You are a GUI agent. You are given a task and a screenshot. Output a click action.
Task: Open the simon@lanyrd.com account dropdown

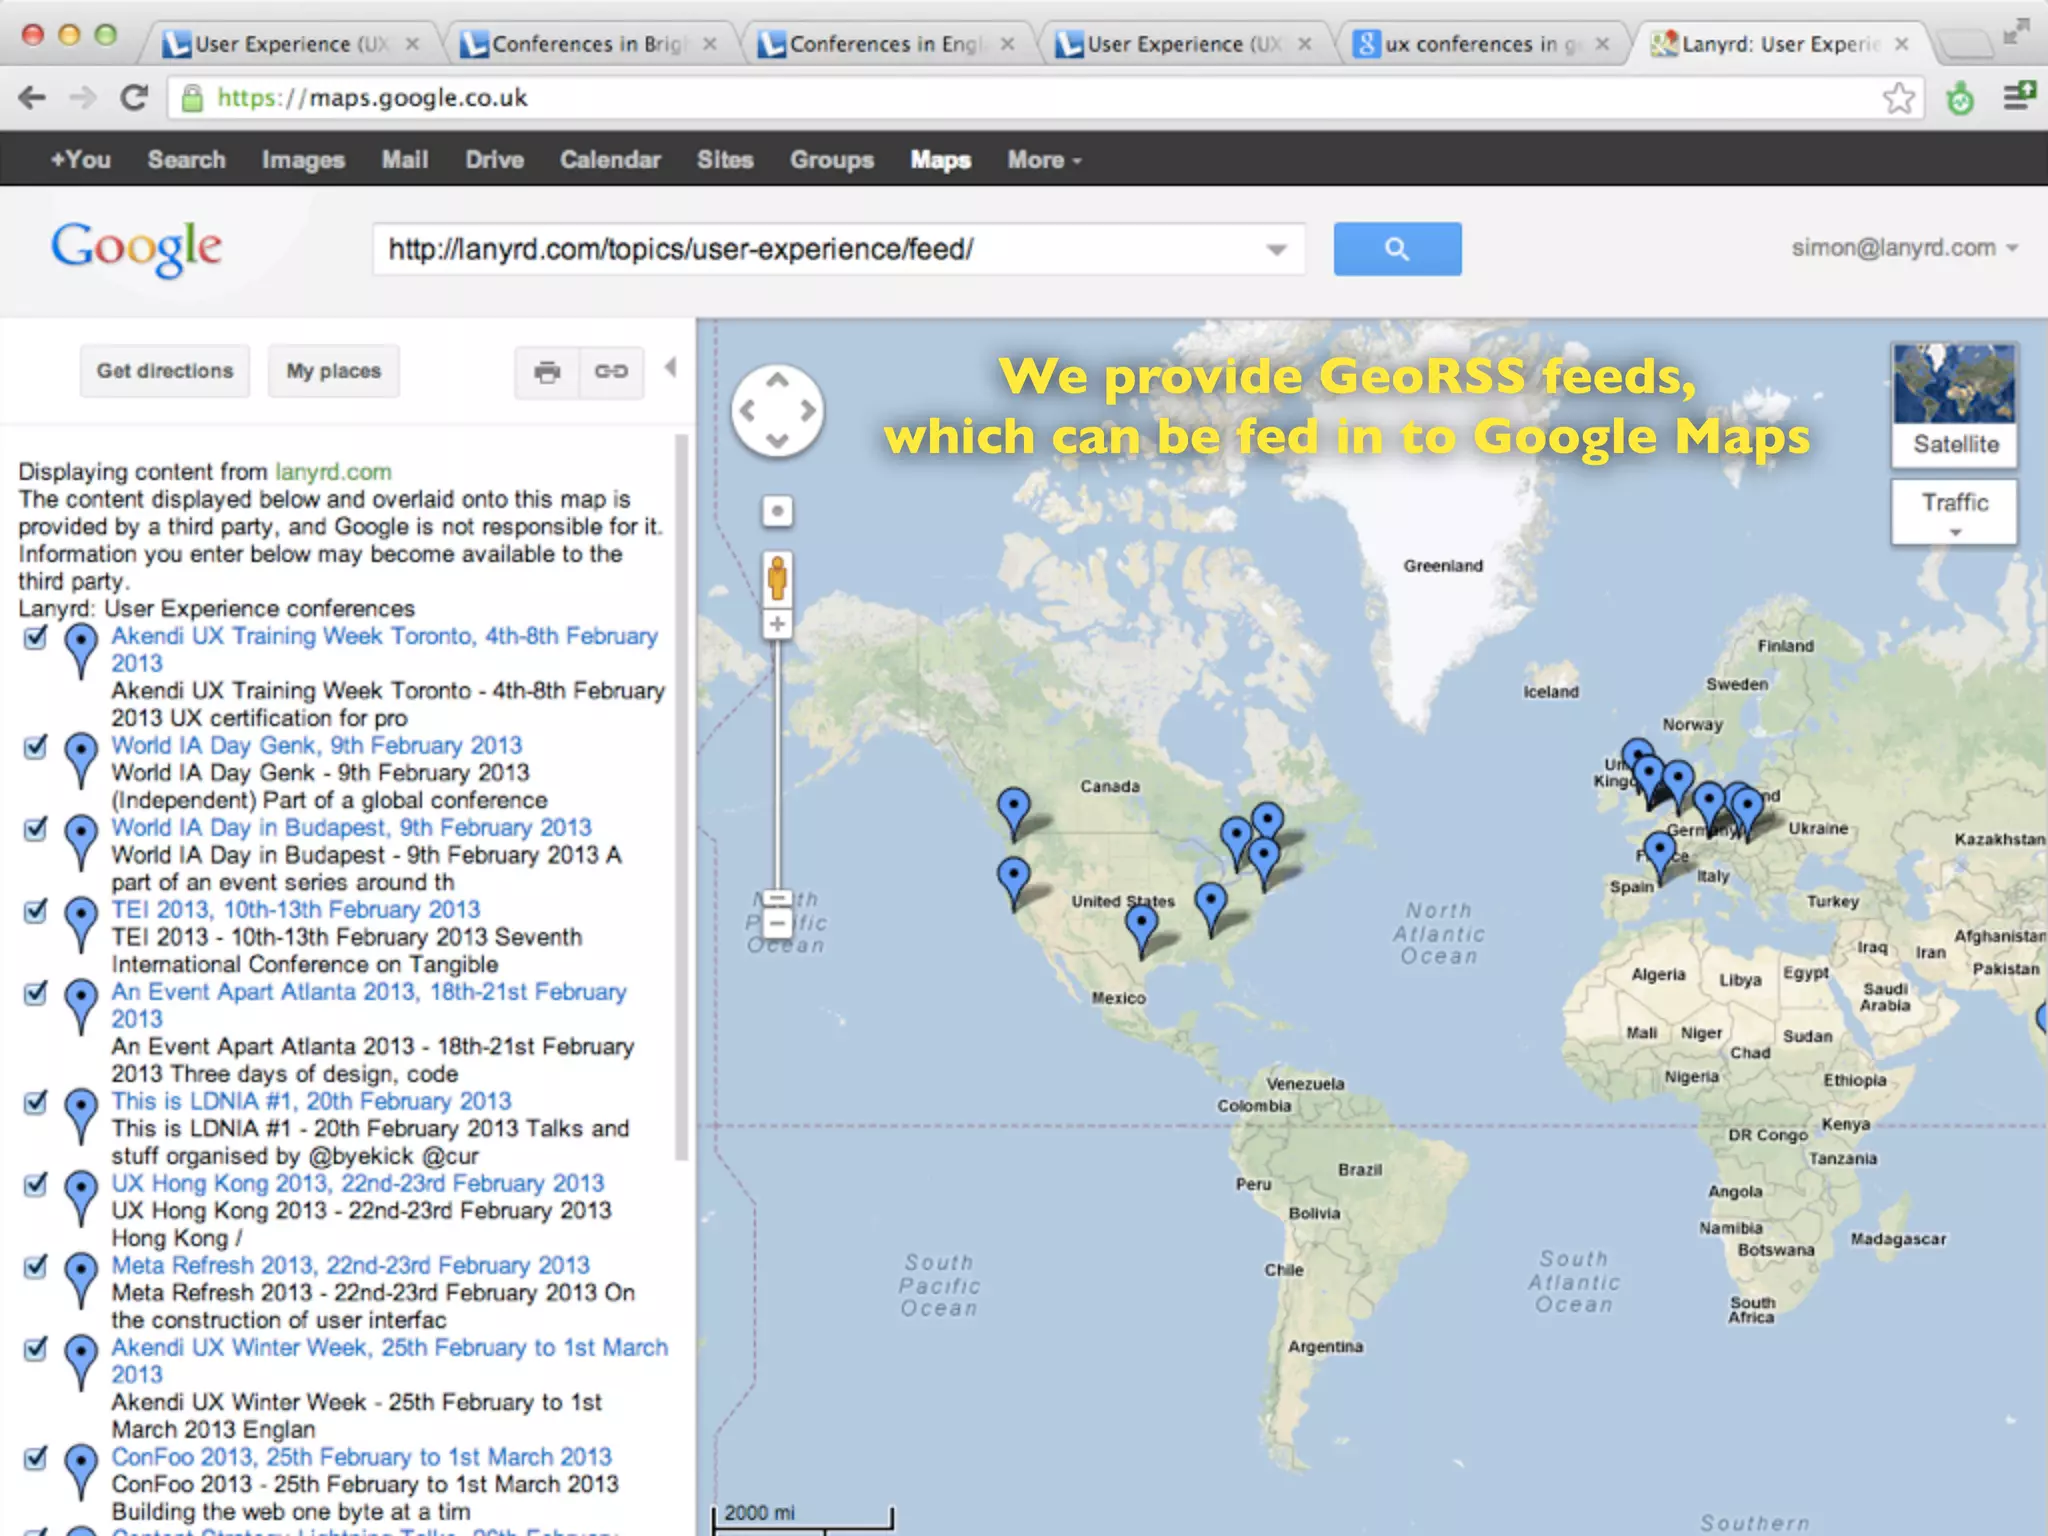tap(1904, 248)
